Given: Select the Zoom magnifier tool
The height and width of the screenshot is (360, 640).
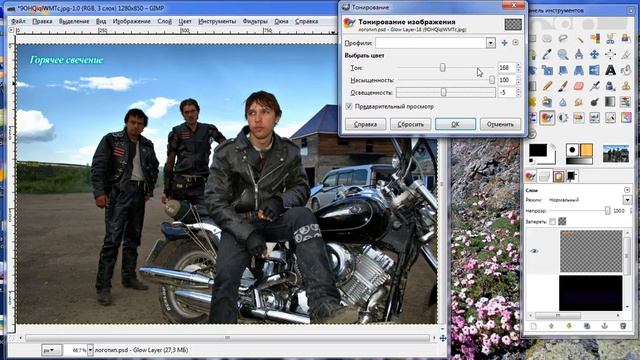Looking at the screenshot, I should (x=563, y=54).
